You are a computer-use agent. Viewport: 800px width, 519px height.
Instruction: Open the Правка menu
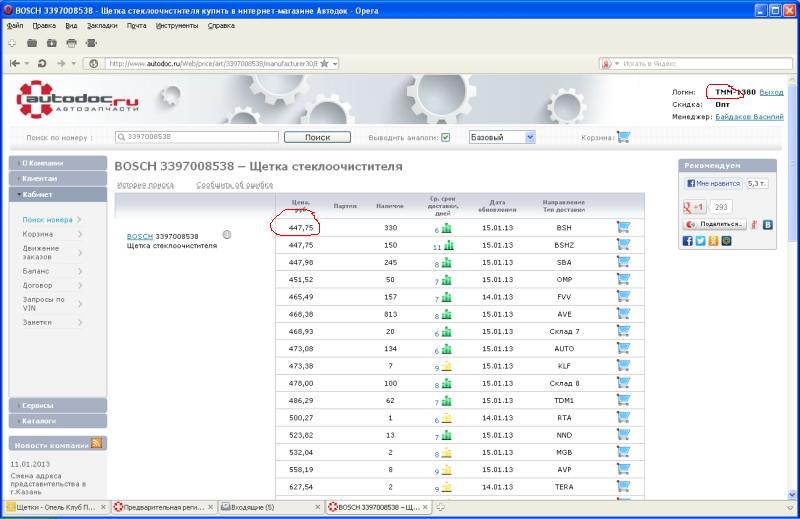[44, 26]
